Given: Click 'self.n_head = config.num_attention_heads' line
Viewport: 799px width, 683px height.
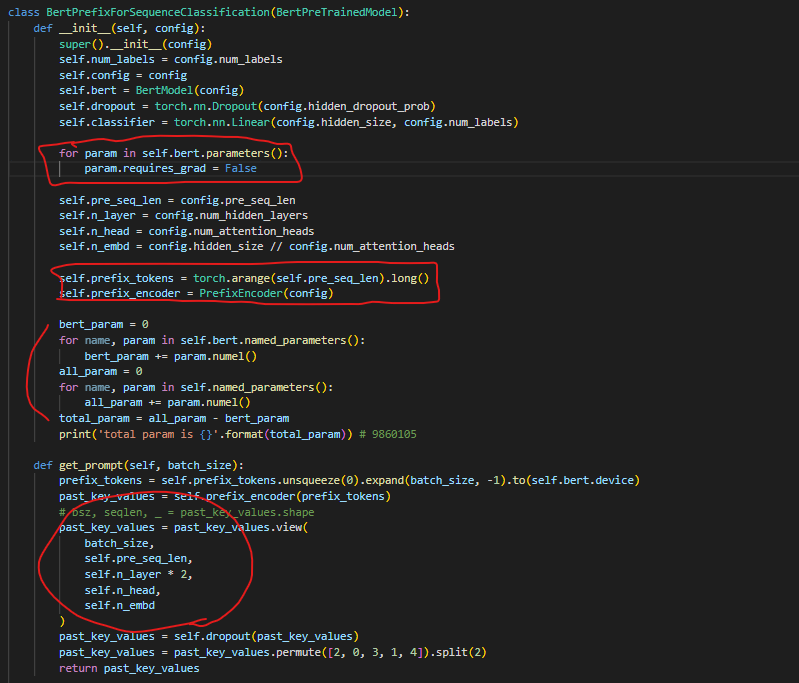Looking at the screenshot, I should coord(187,231).
